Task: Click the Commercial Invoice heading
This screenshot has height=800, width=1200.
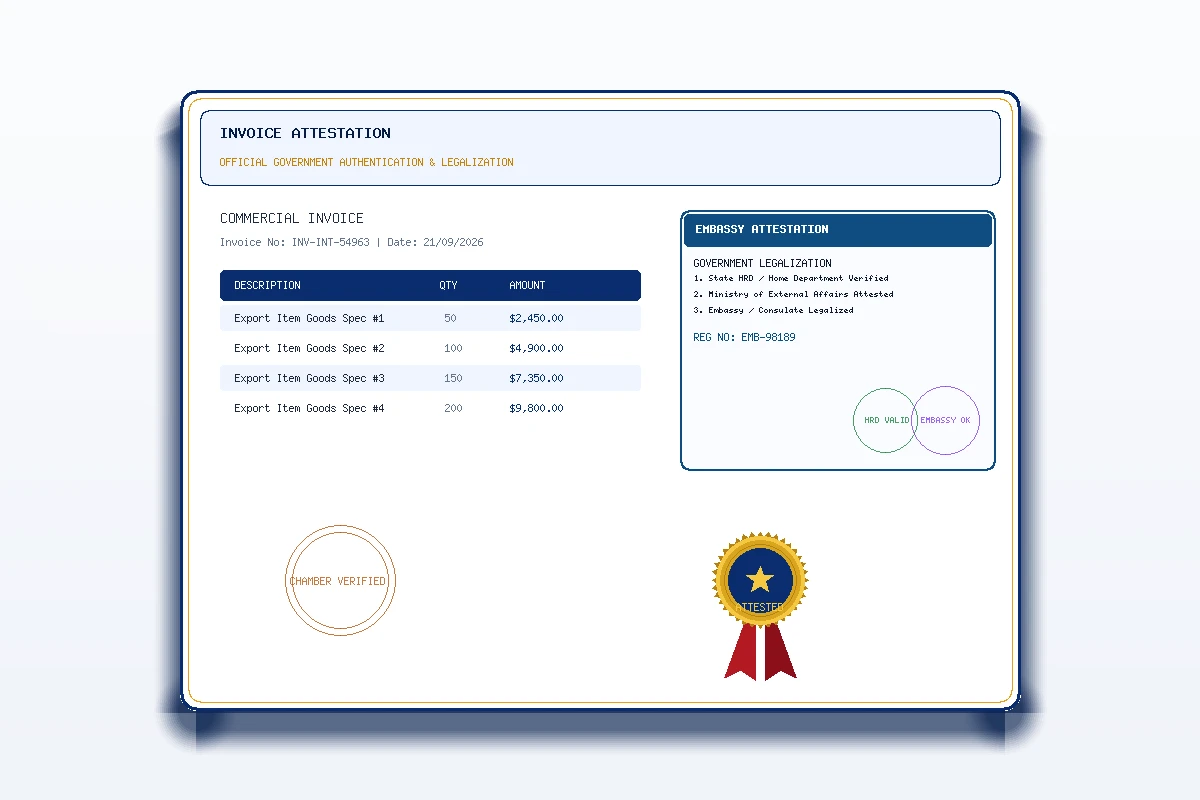Action: coord(292,218)
